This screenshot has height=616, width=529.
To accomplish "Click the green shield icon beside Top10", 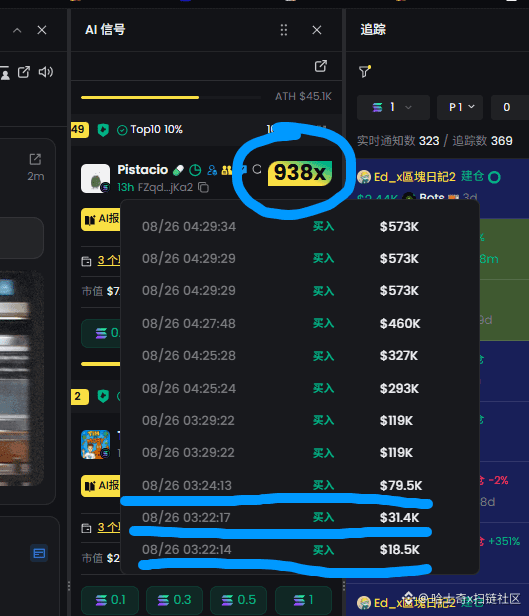I will 103,130.
